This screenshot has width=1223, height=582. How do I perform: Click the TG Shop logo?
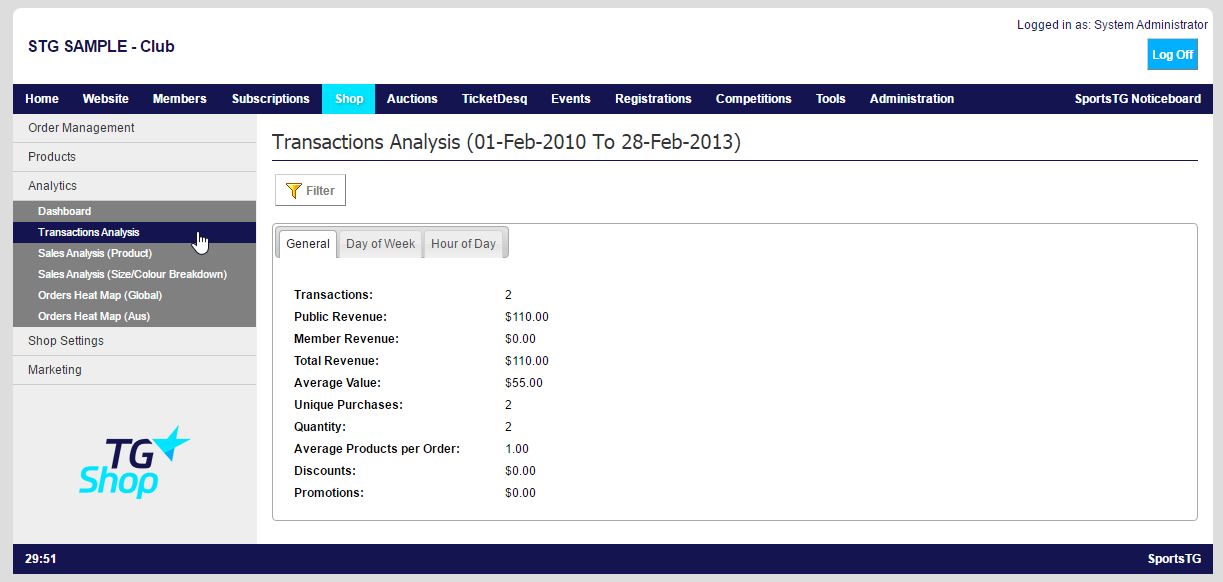tap(134, 462)
